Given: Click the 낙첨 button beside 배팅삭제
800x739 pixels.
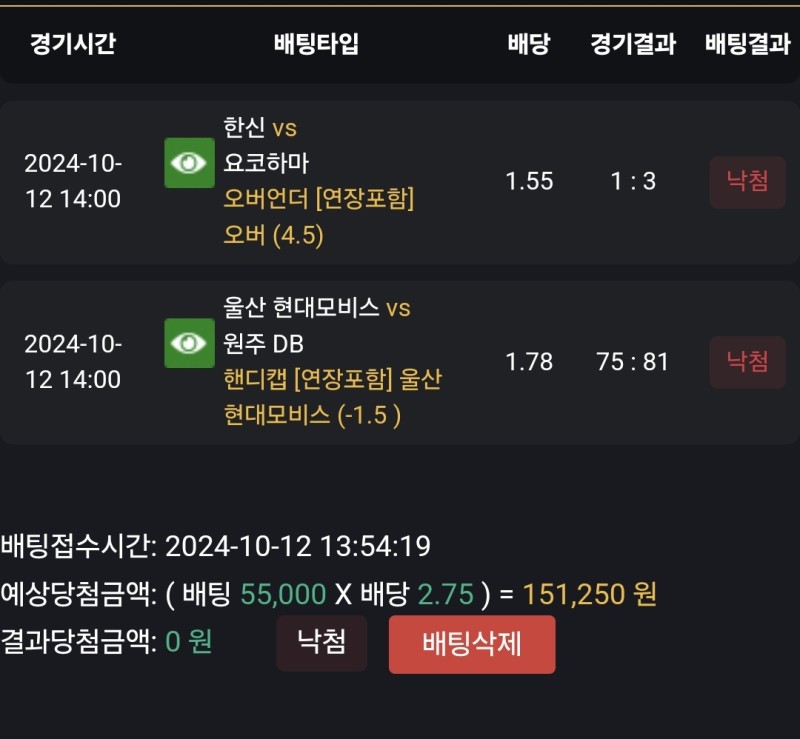Looking at the screenshot, I should 321,642.
